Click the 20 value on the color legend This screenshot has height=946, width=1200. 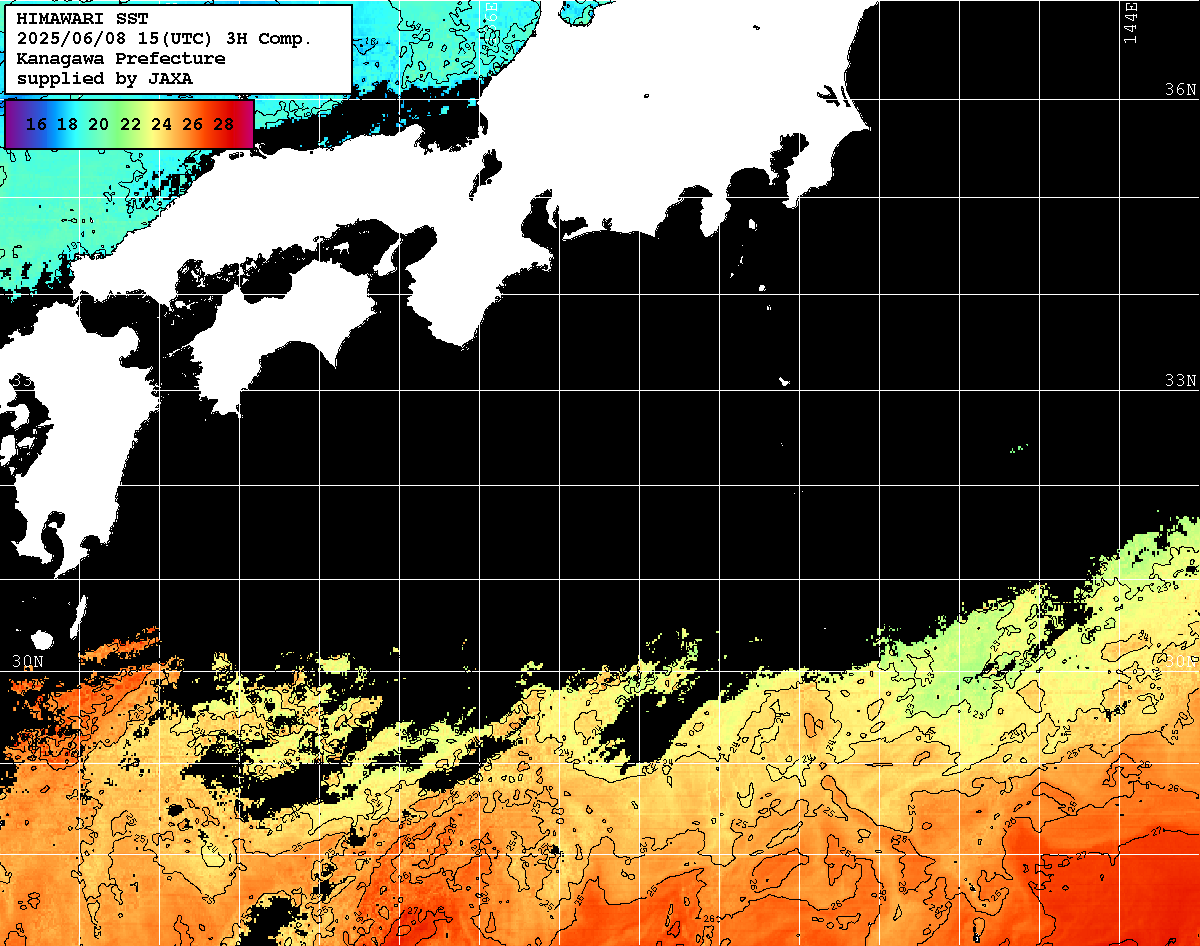click(x=98, y=124)
